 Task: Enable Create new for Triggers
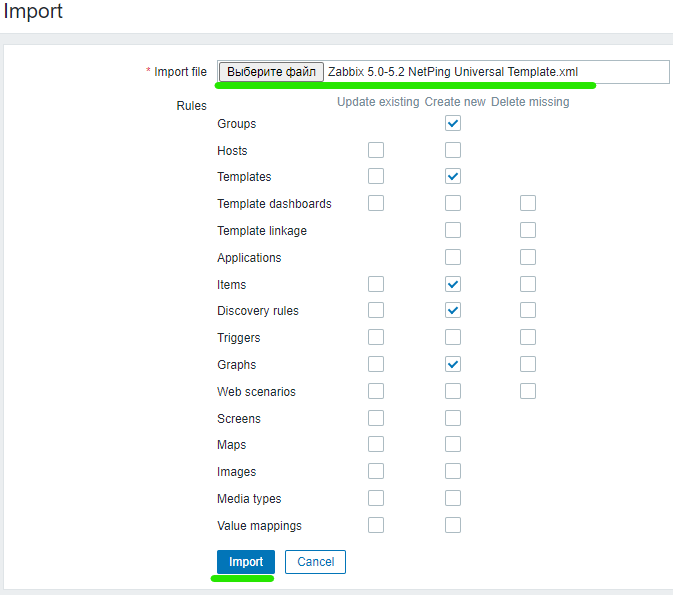tap(453, 337)
